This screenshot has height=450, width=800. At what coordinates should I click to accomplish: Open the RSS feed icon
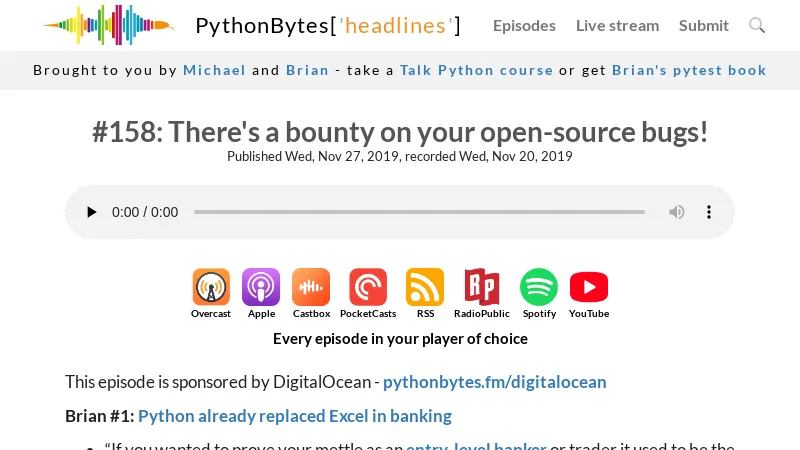[x=425, y=288]
